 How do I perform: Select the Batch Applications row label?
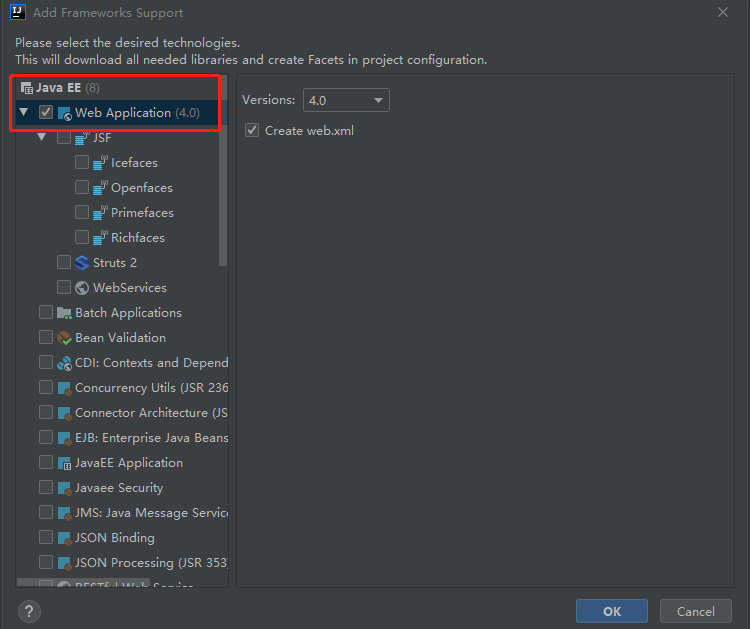click(x=129, y=313)
